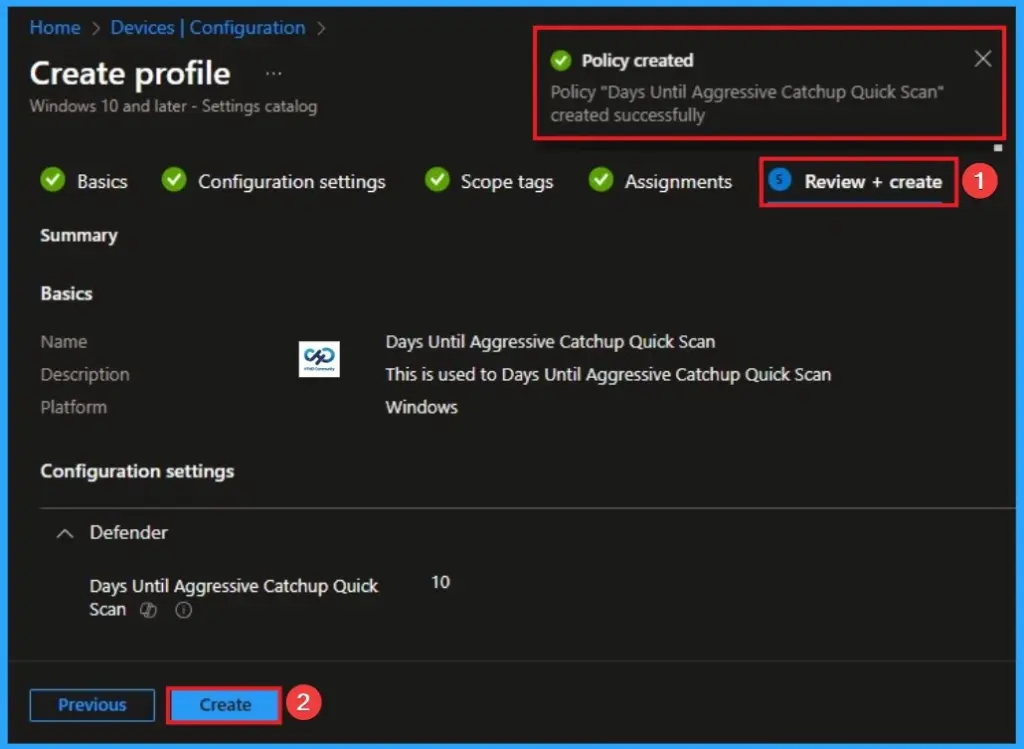Click the copy icon beside Days Until setting
The image size is (1024, 749).
tap(149, 610)
